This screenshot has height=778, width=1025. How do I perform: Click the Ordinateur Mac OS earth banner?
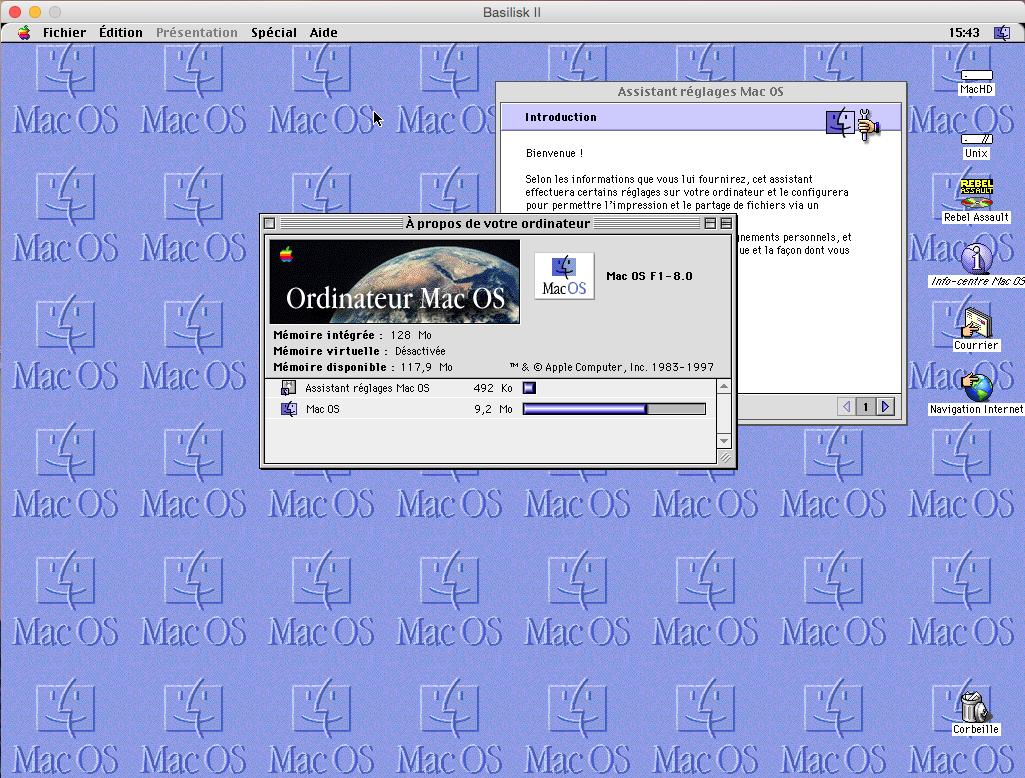395,281
